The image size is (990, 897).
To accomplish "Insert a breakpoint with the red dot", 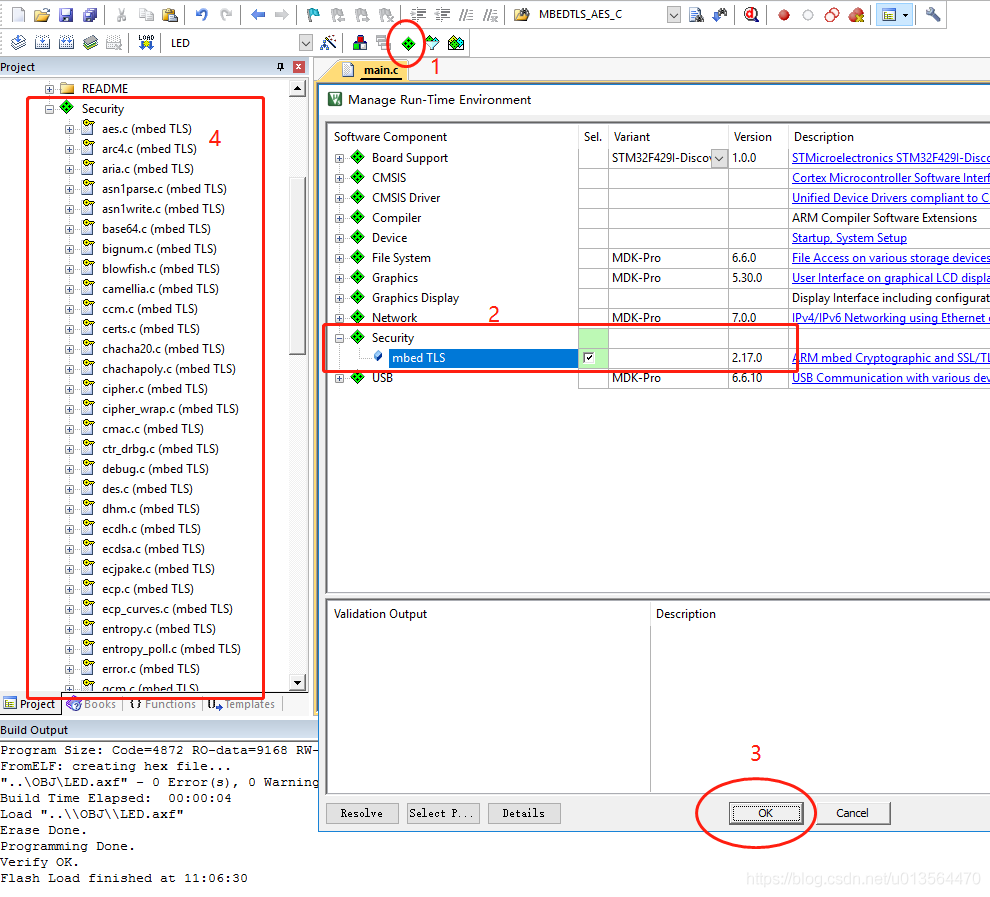I will pyautogui.click(x=784, y=15).
